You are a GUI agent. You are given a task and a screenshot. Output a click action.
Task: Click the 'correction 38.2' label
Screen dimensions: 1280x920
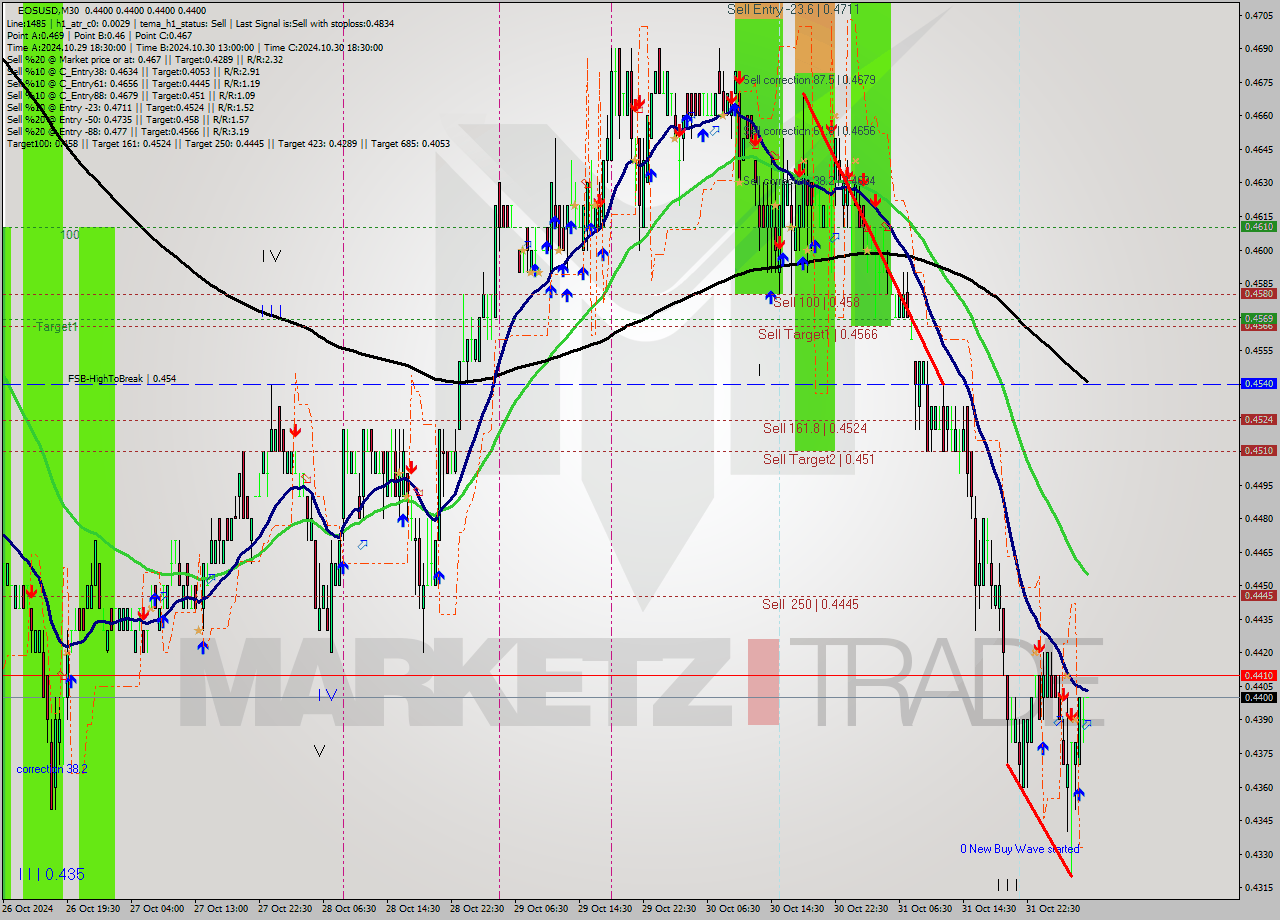coord(52,769)
